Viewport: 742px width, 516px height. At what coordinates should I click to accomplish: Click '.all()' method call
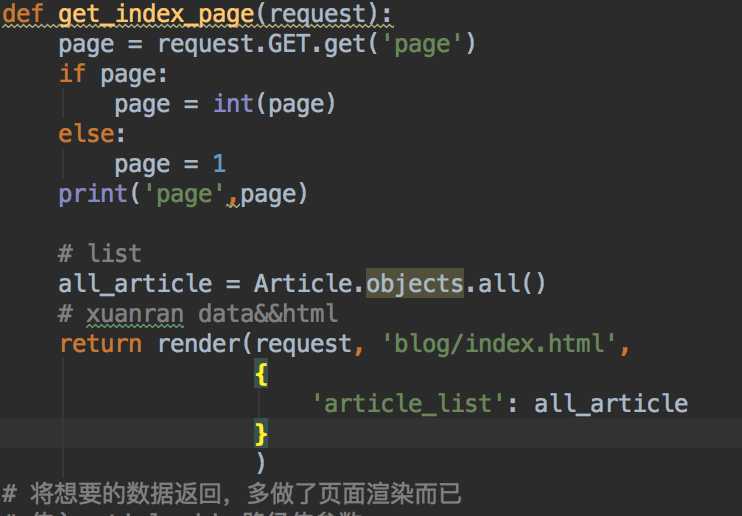(505, 284)
